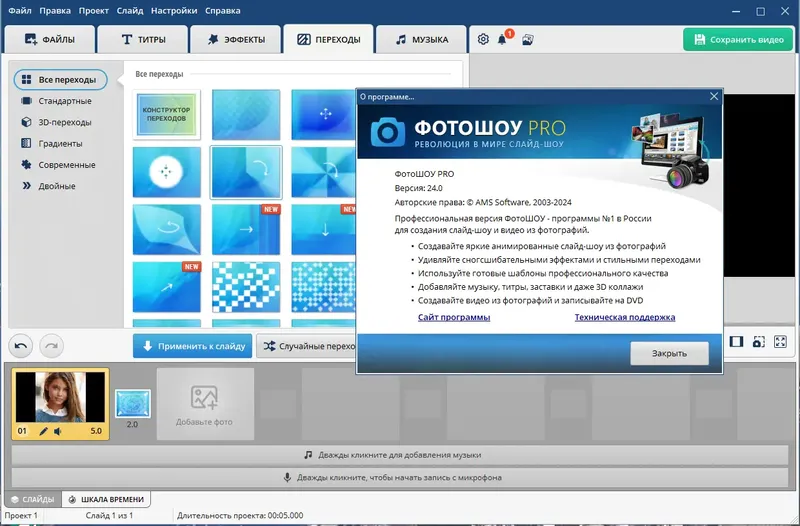The width and height of the screenshot is (800, 526).
Task: Click Применить к слайду button
Action: coord(193,346)
